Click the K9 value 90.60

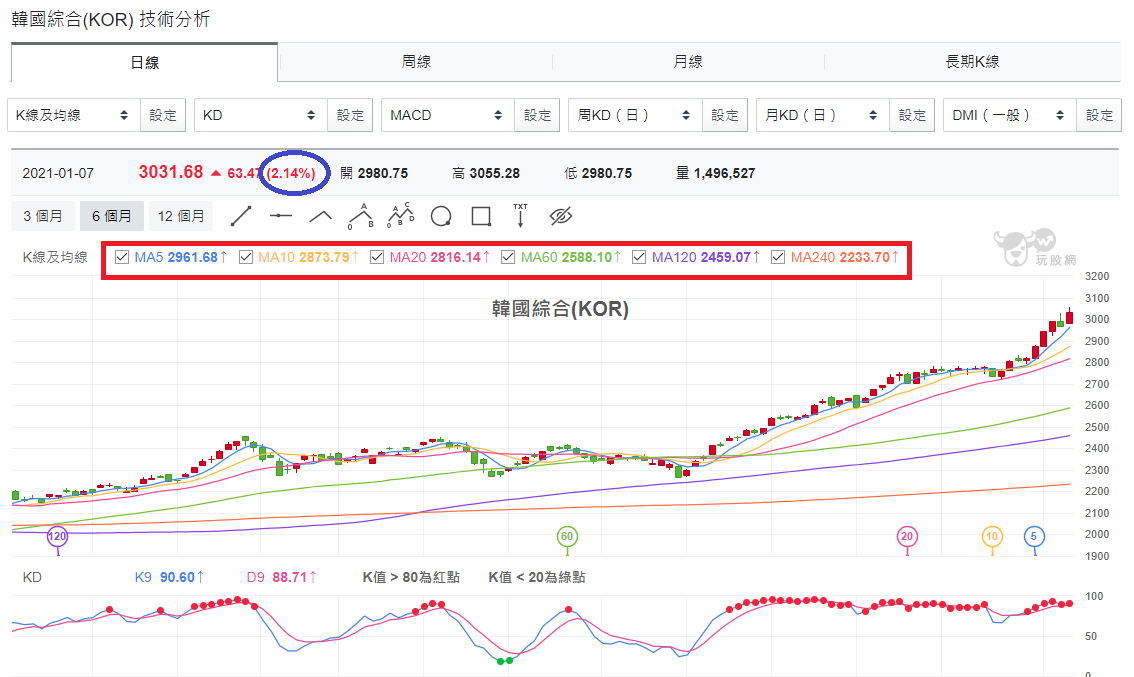tap(177, 577)
